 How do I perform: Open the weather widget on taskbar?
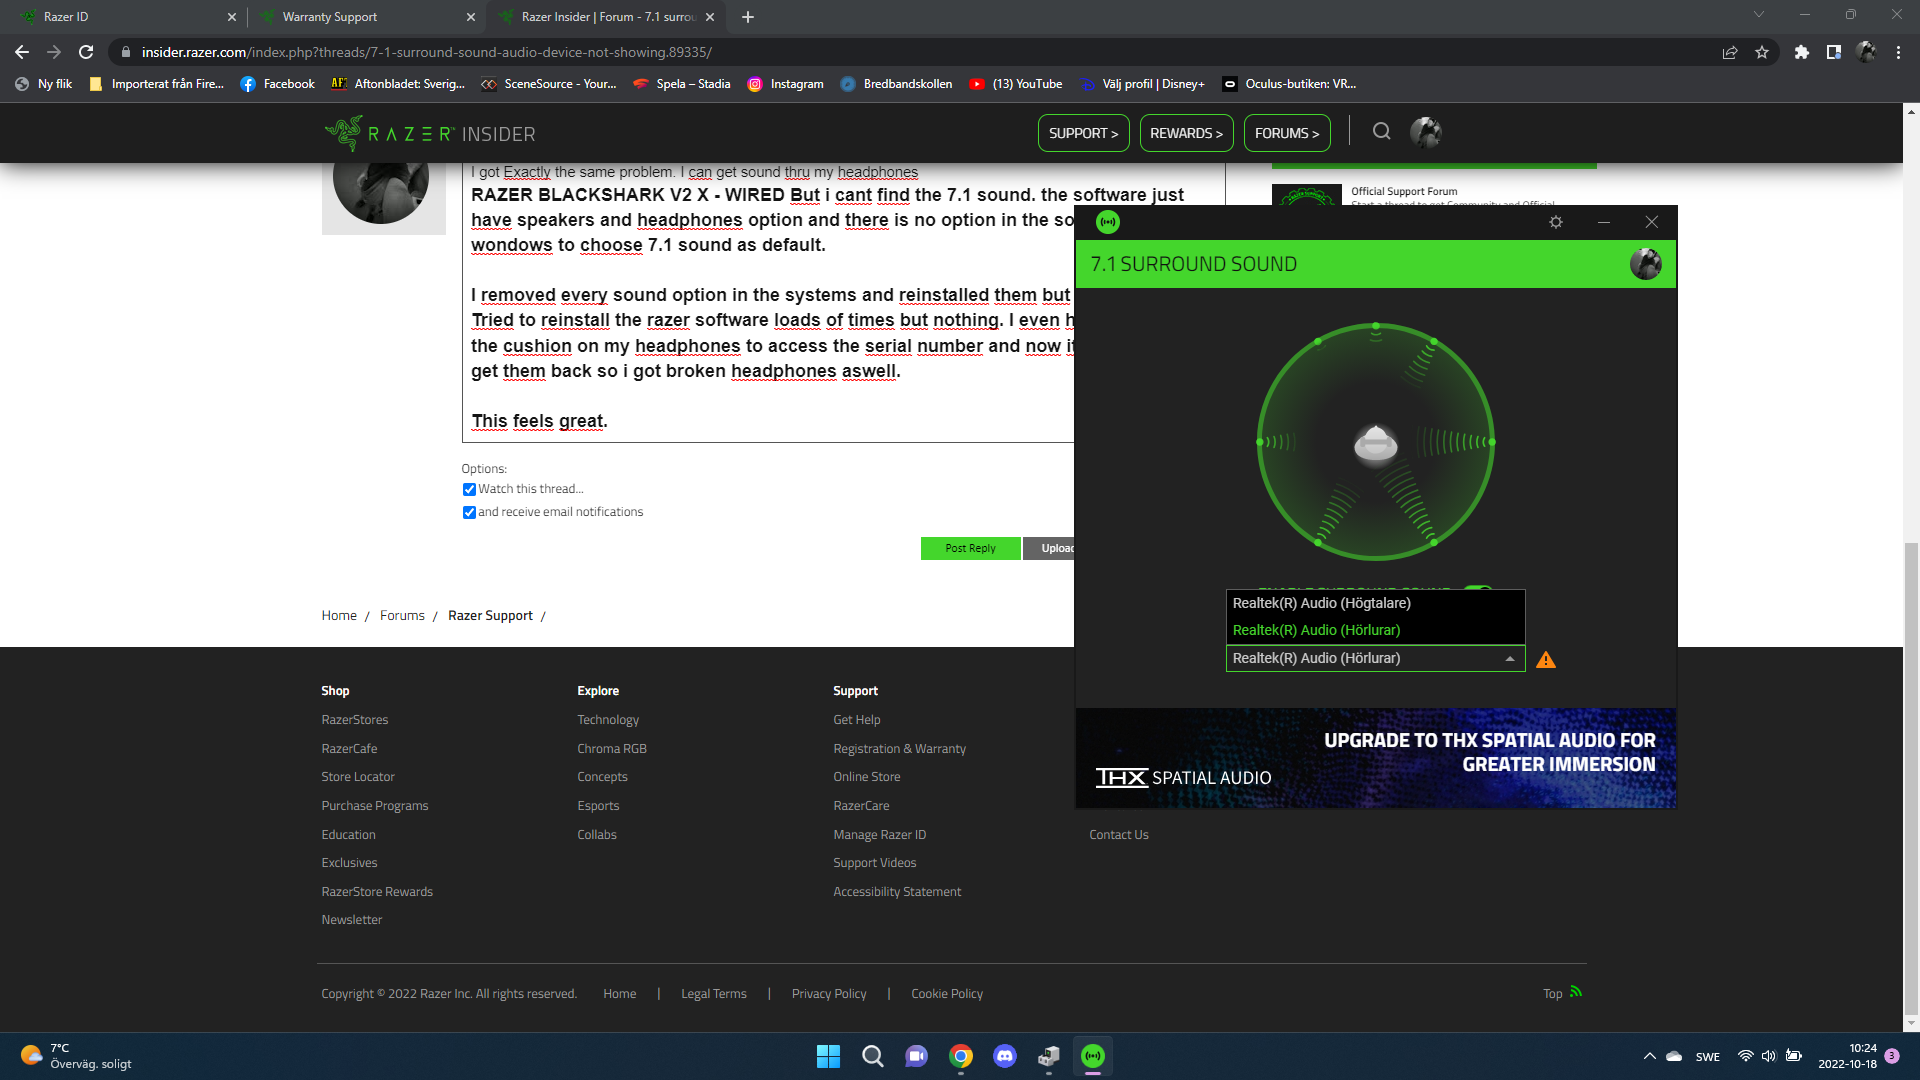76,1056
